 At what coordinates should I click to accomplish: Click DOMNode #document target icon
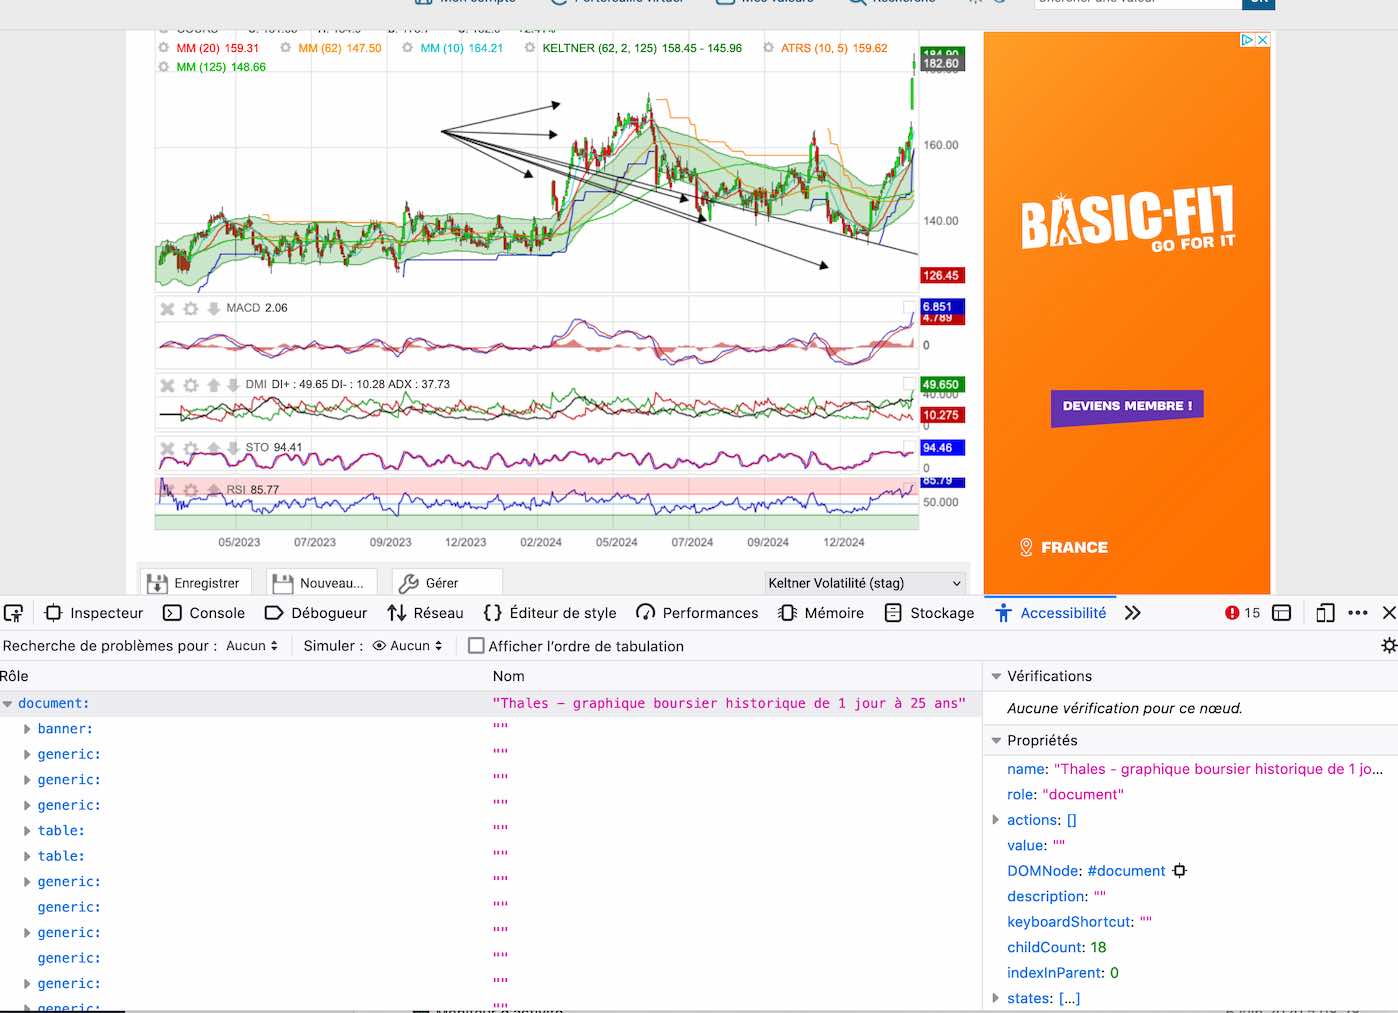1180,871
